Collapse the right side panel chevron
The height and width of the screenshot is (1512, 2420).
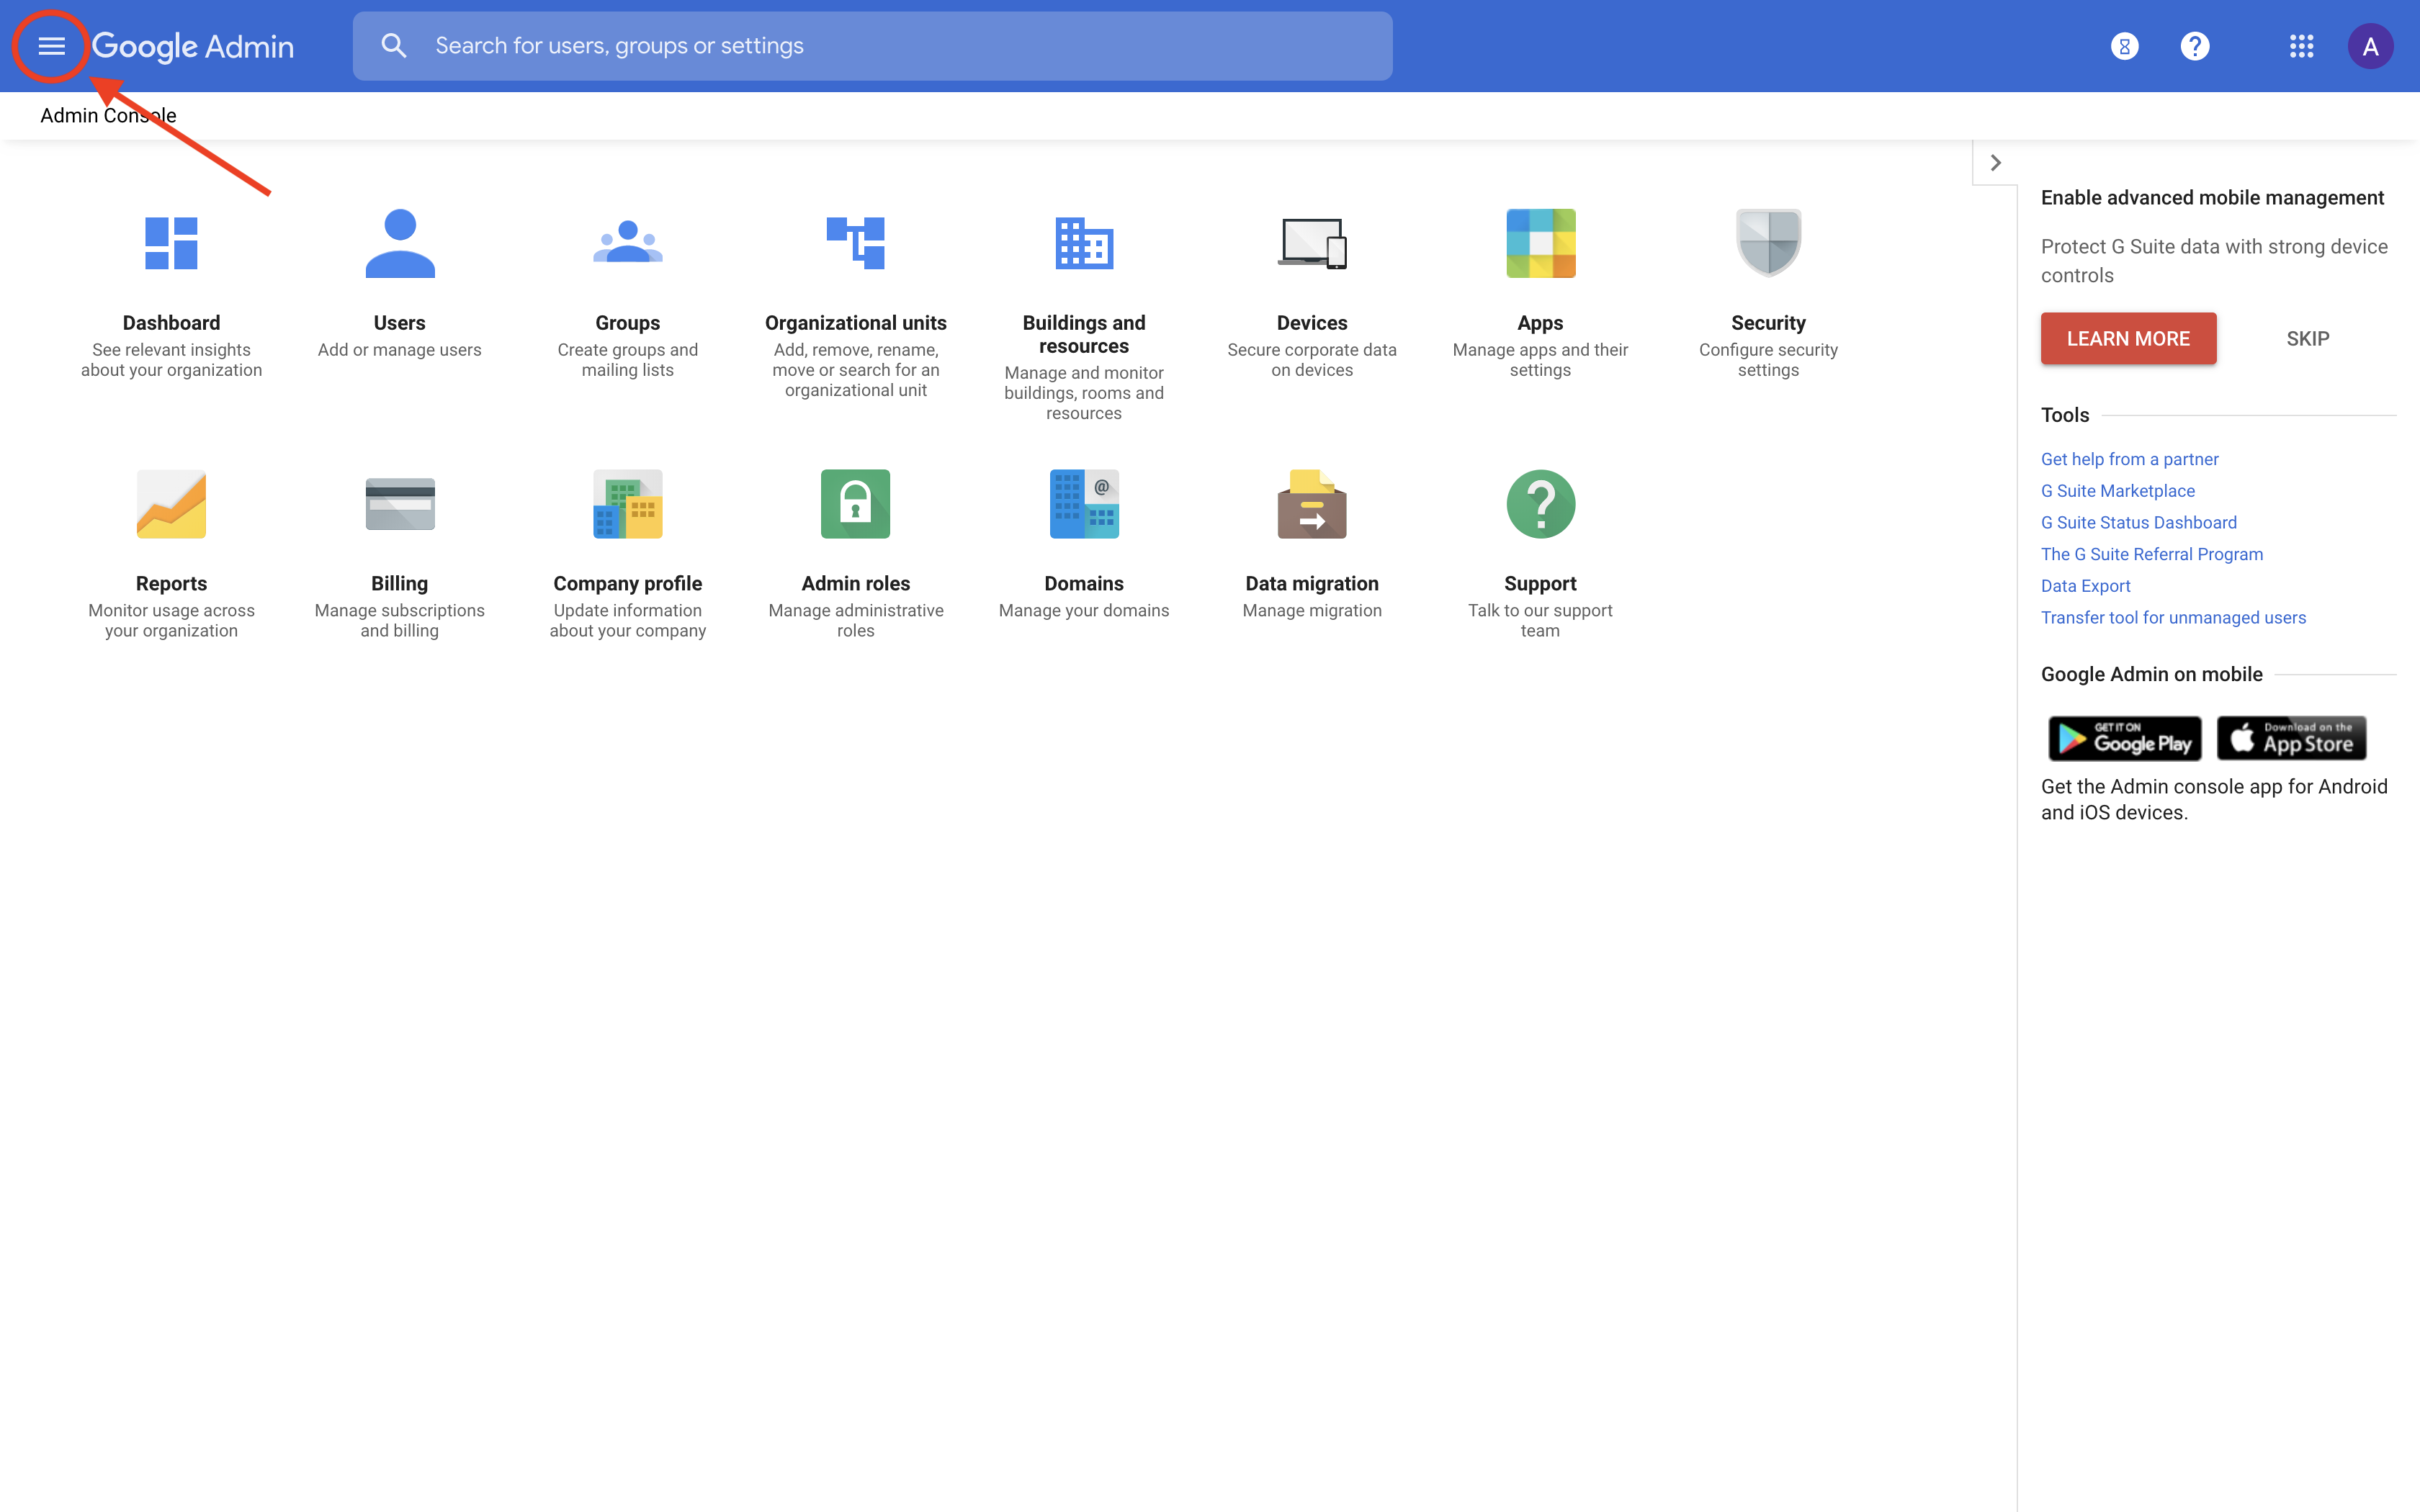coord(1995,163)
